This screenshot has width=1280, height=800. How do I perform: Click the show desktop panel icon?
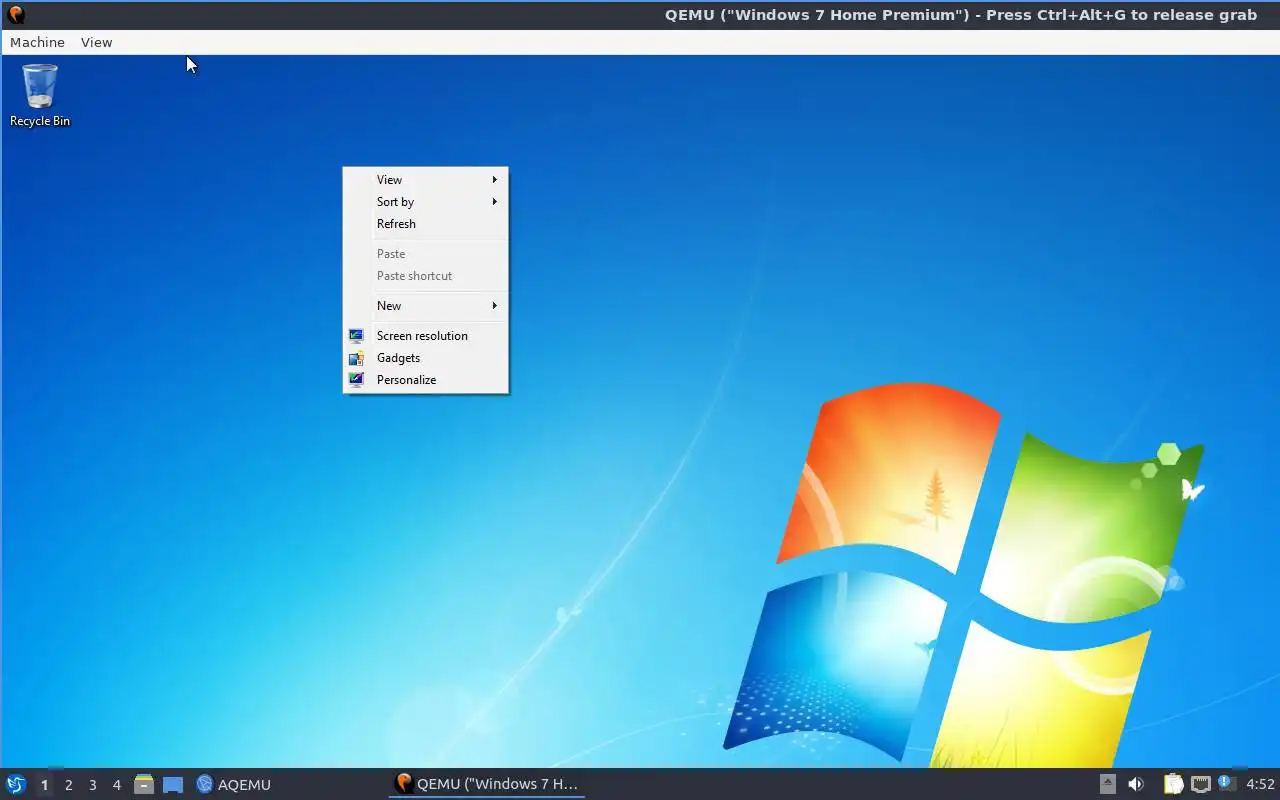point(173,785)
